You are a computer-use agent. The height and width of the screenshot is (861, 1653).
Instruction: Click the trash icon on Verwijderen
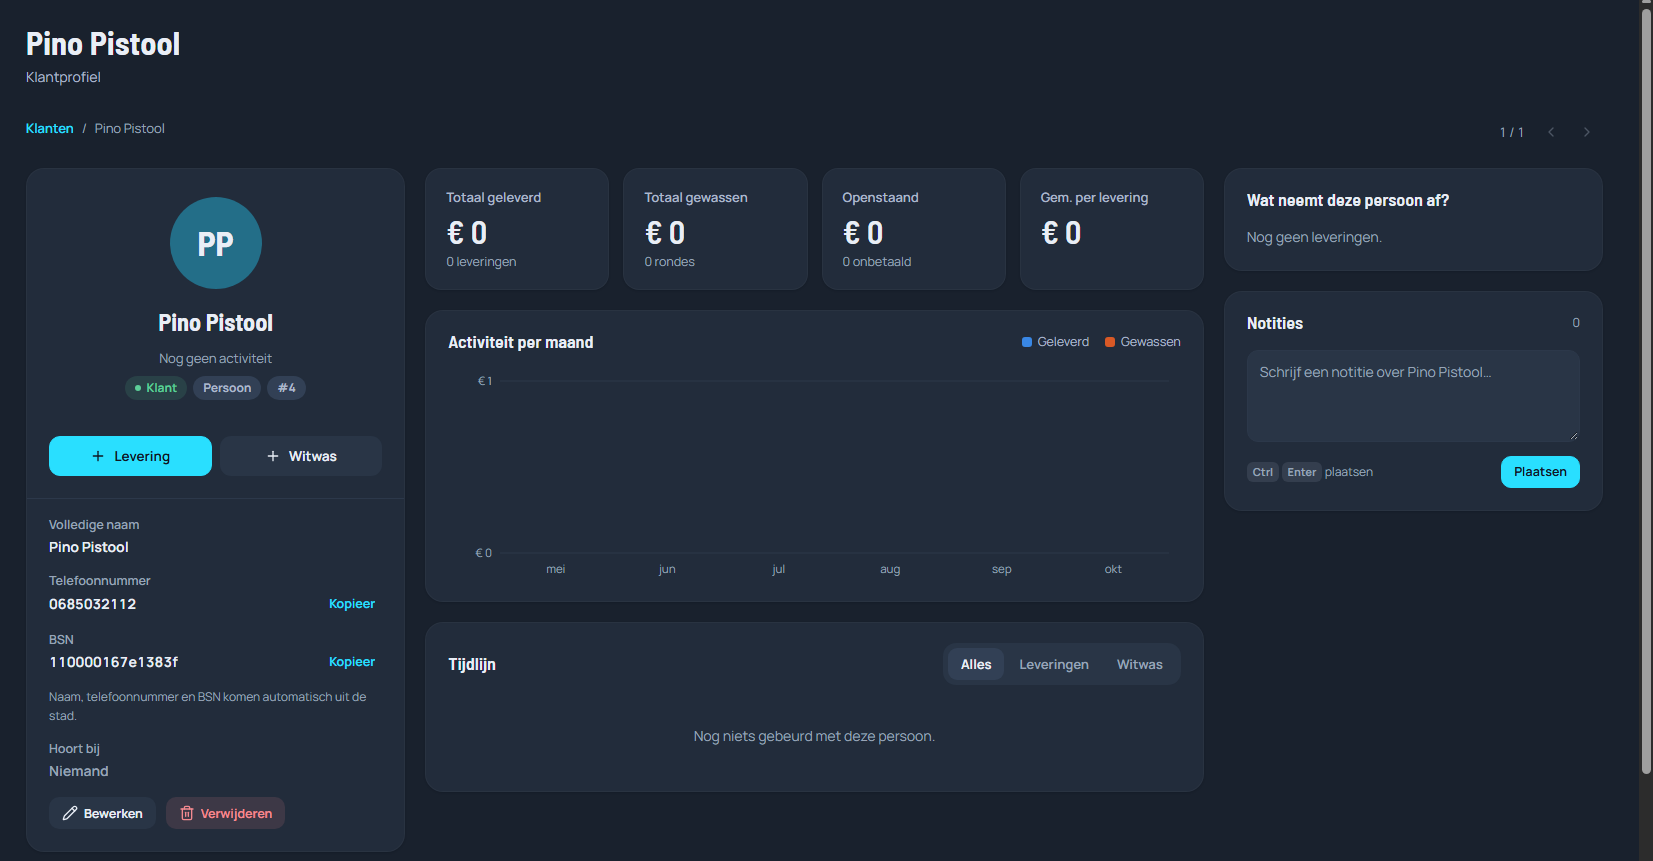click(187, 813)
